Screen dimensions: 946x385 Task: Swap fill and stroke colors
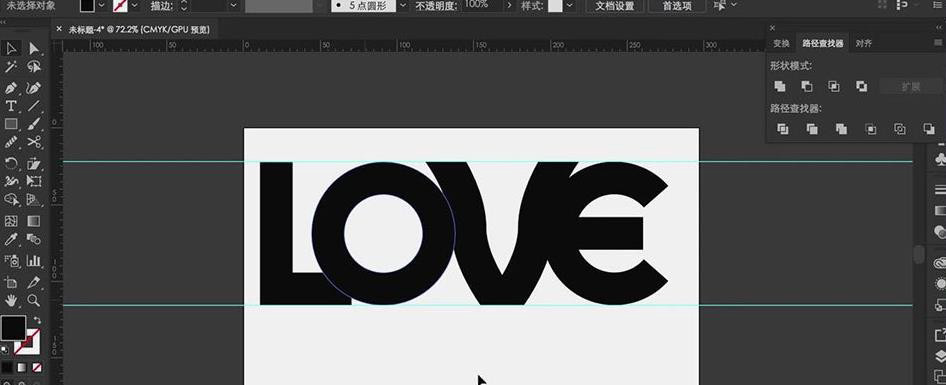(37, 319)
